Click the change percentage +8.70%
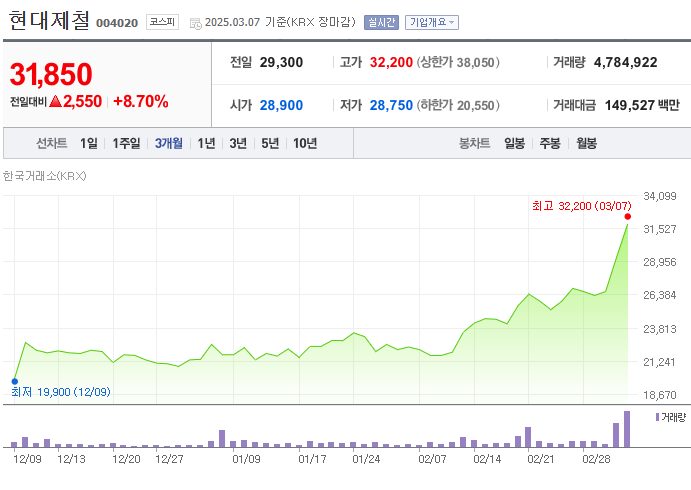 [141, 101]
